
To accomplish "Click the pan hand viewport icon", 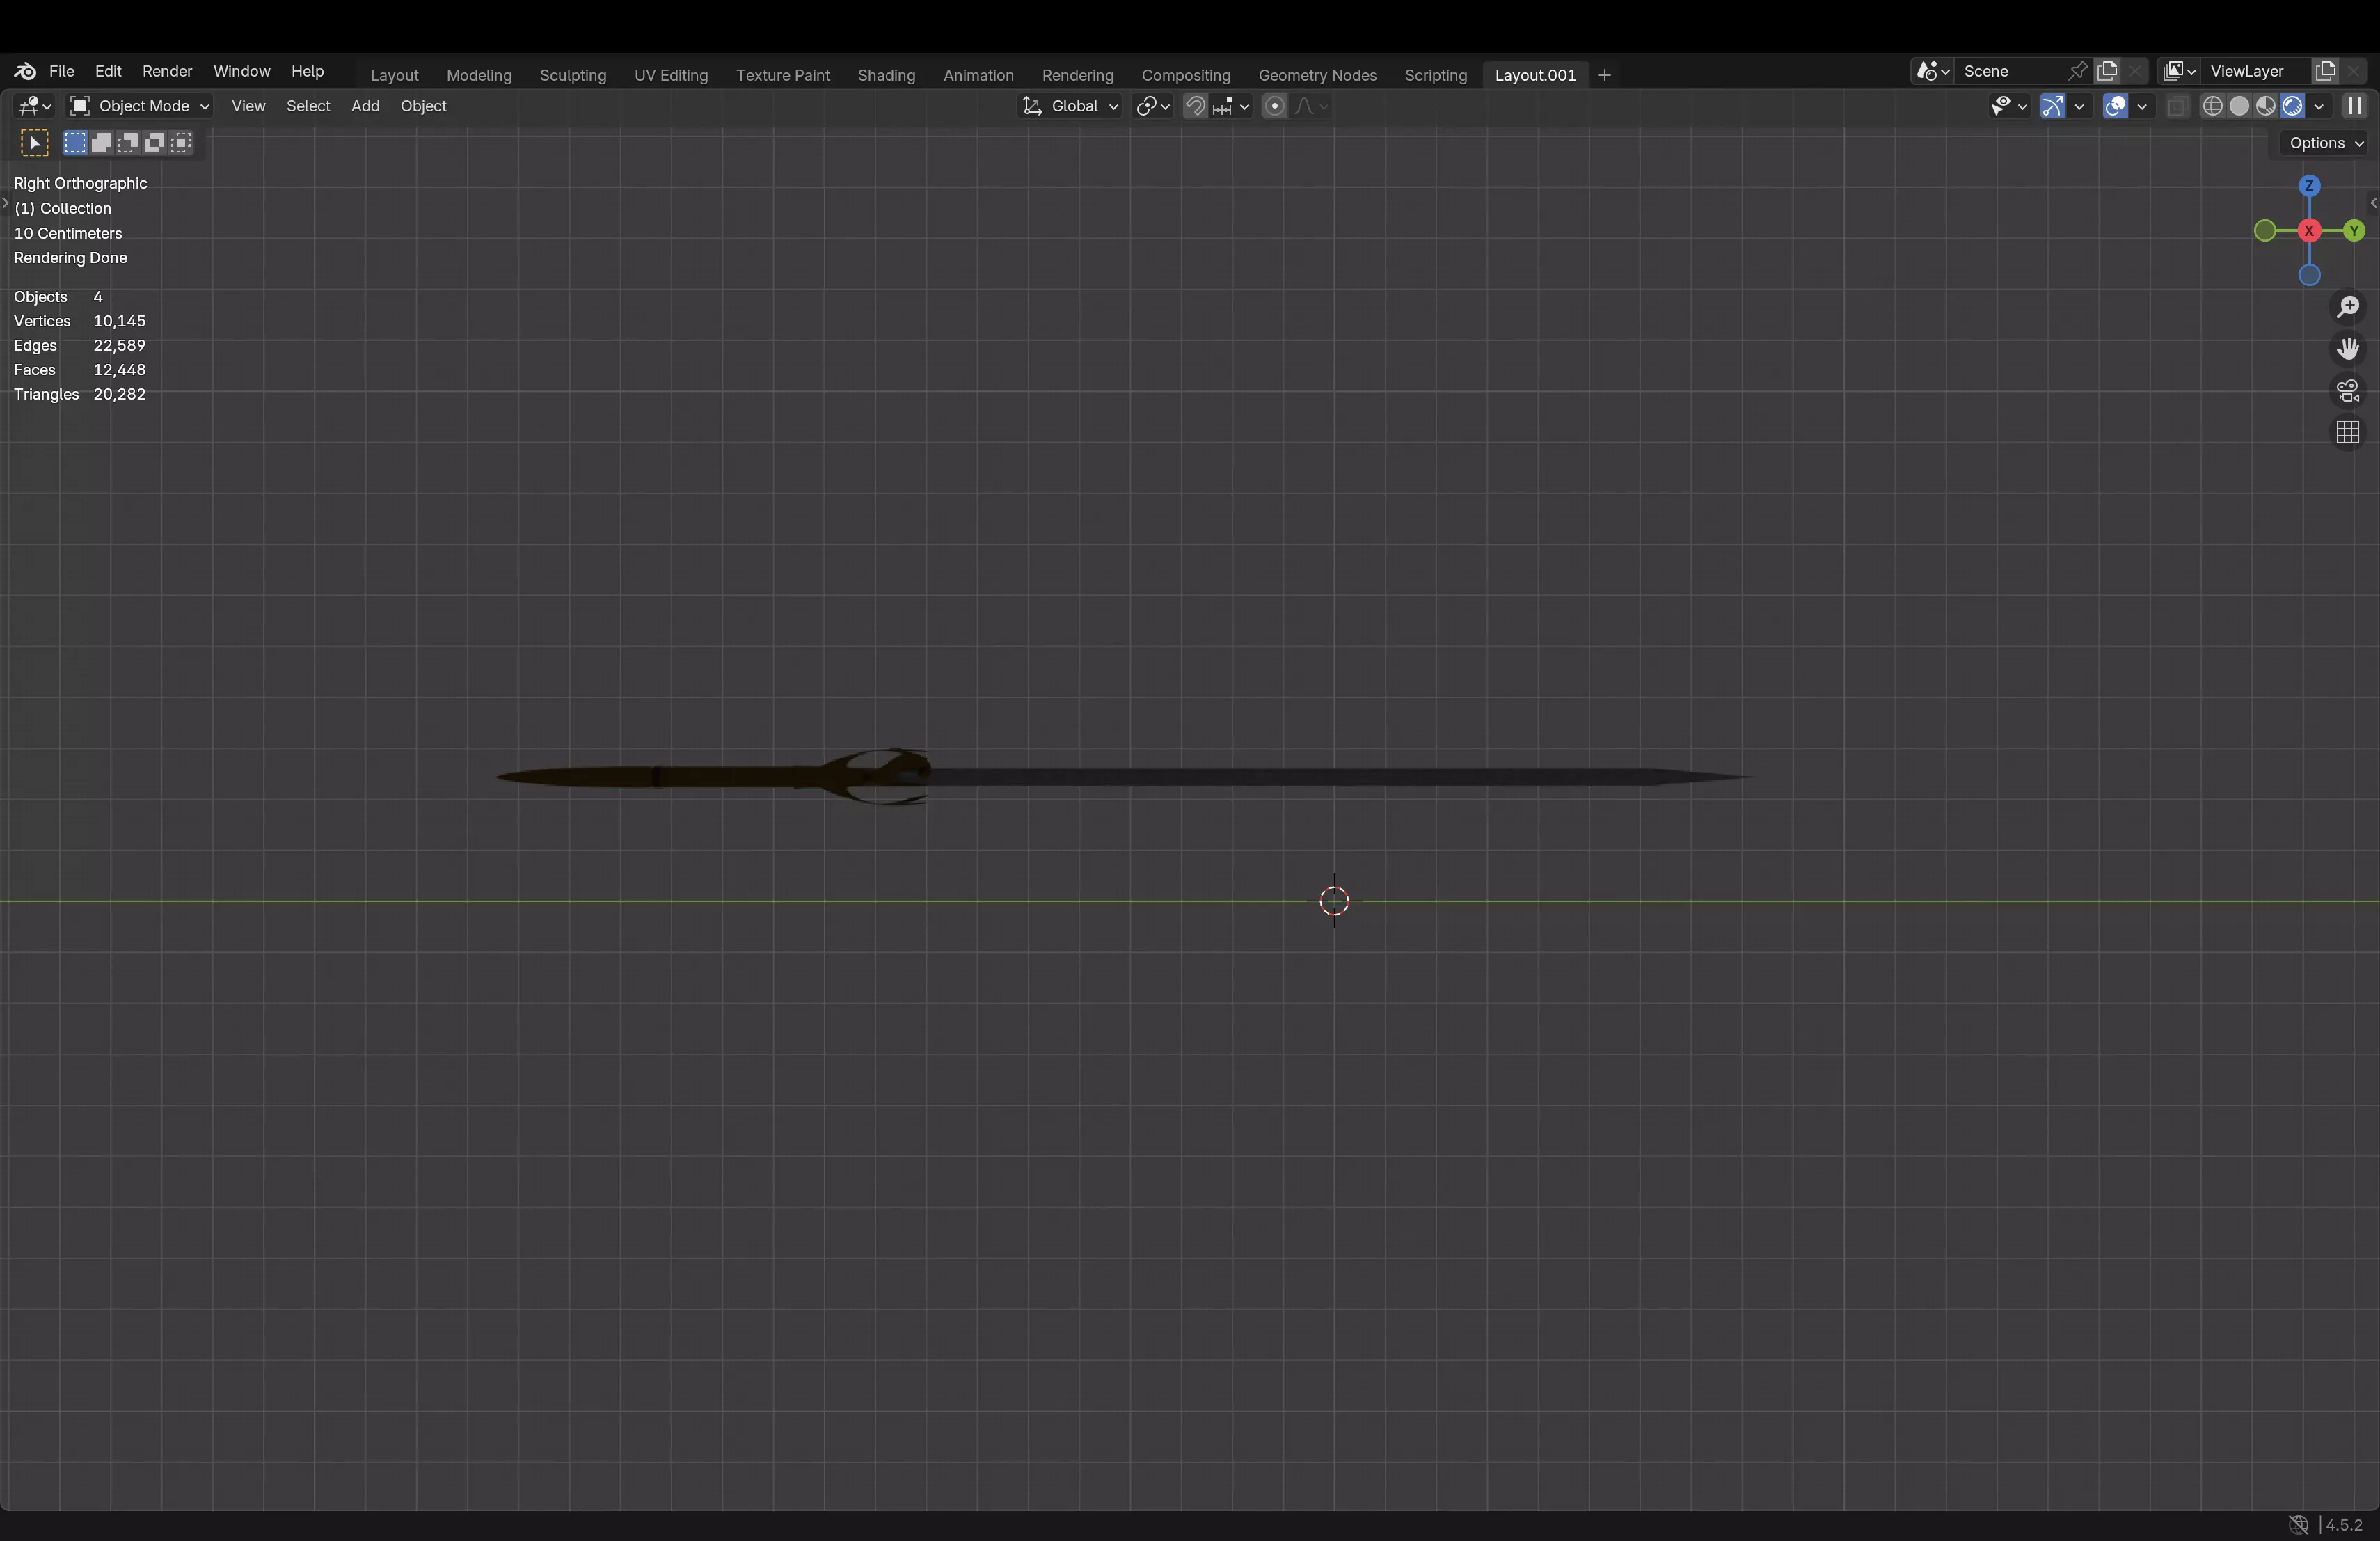I will point(2348,349).
